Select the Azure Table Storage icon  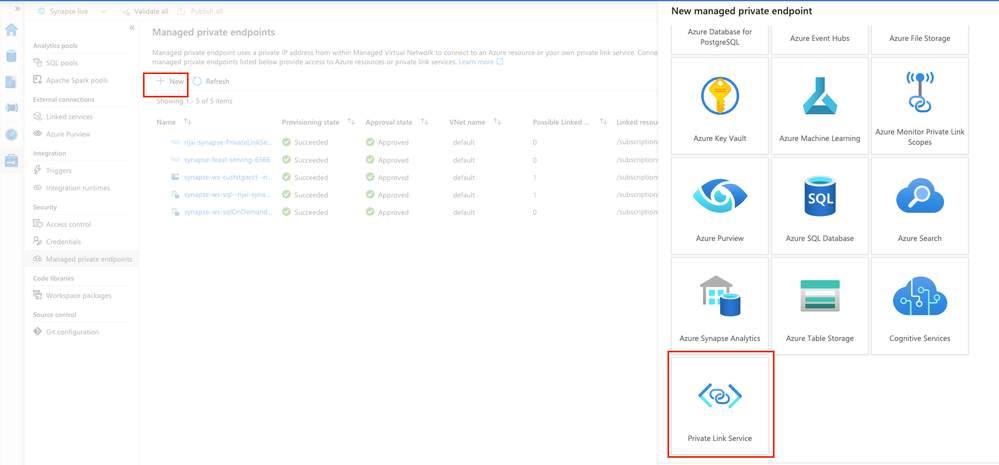click(x=820, y=296)
